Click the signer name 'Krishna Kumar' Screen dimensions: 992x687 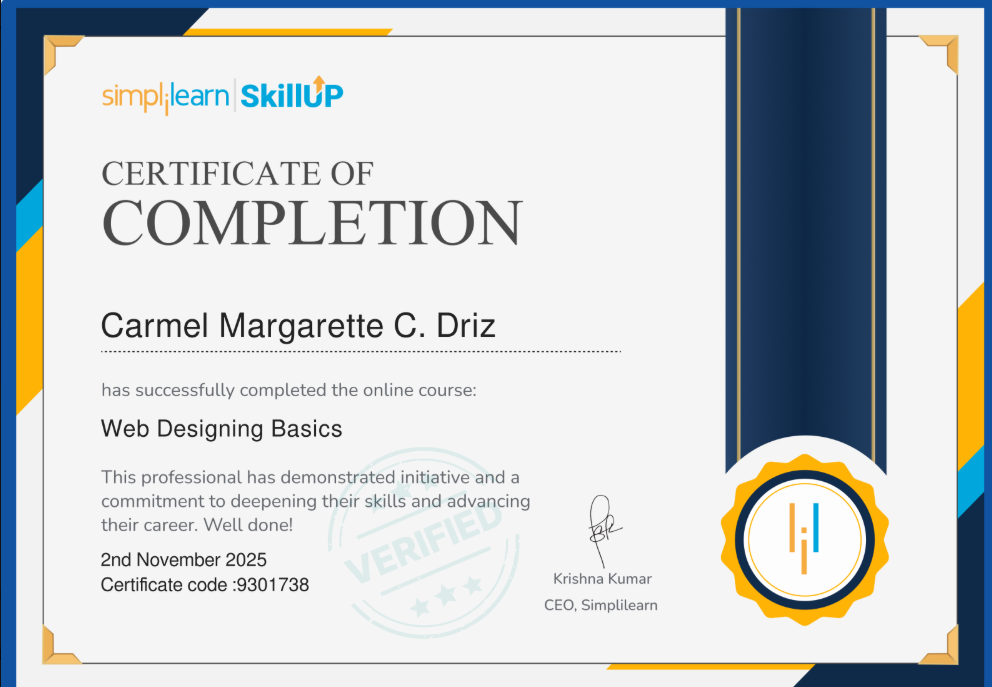coord(602,579)
